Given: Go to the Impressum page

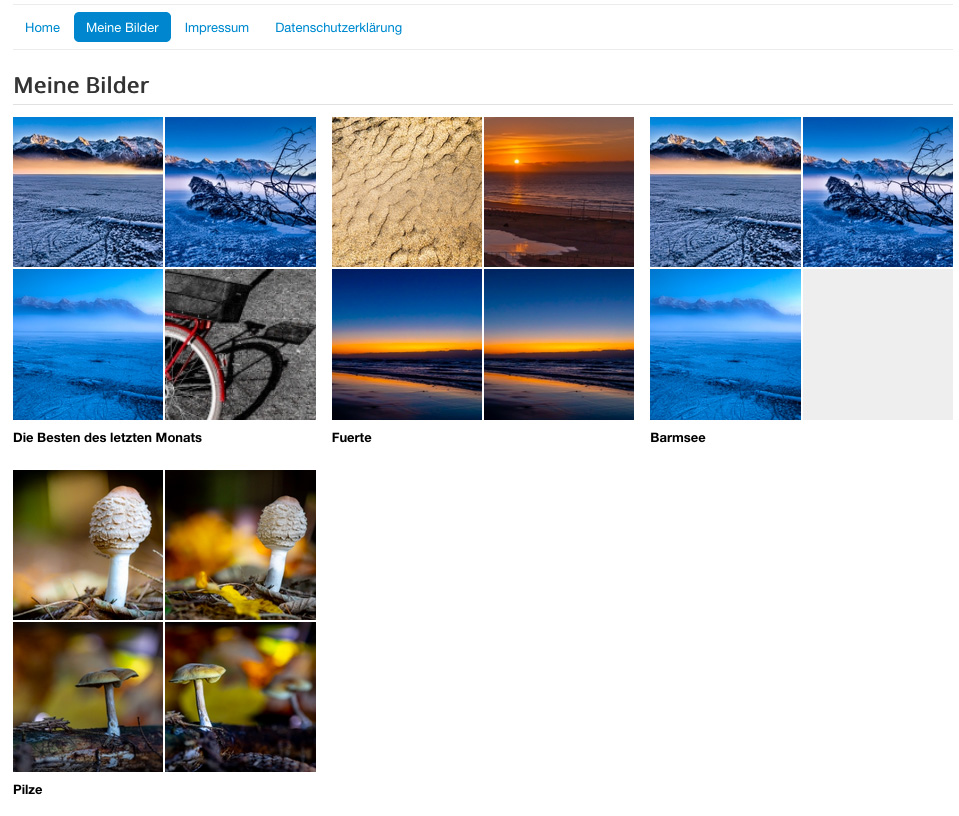Looking at the screenshot, I should [217, 28].
